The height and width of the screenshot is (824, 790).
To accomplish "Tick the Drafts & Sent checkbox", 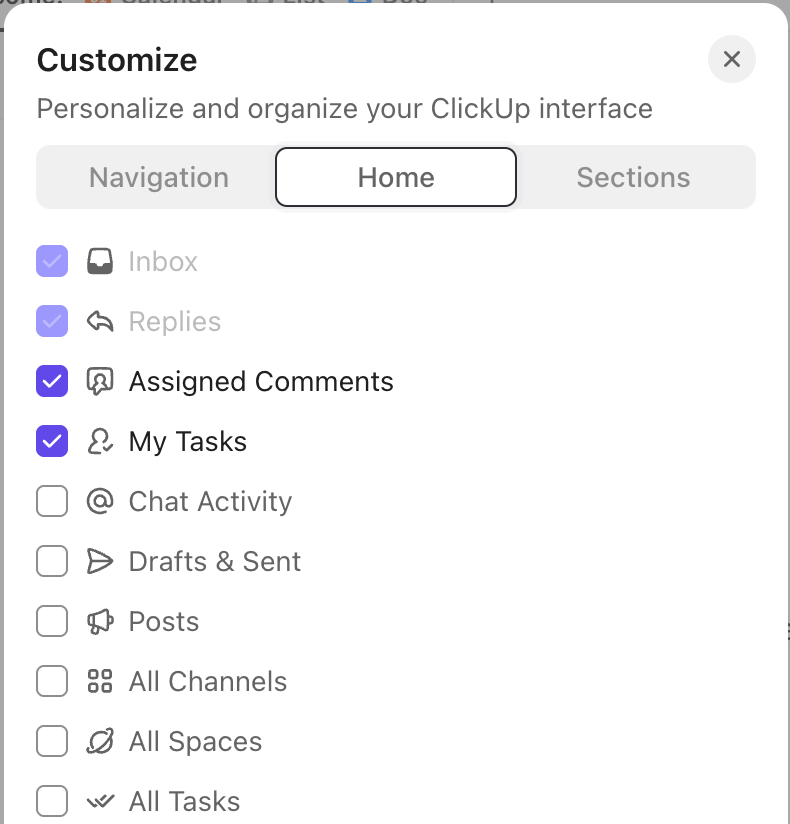I will (52, 562).
